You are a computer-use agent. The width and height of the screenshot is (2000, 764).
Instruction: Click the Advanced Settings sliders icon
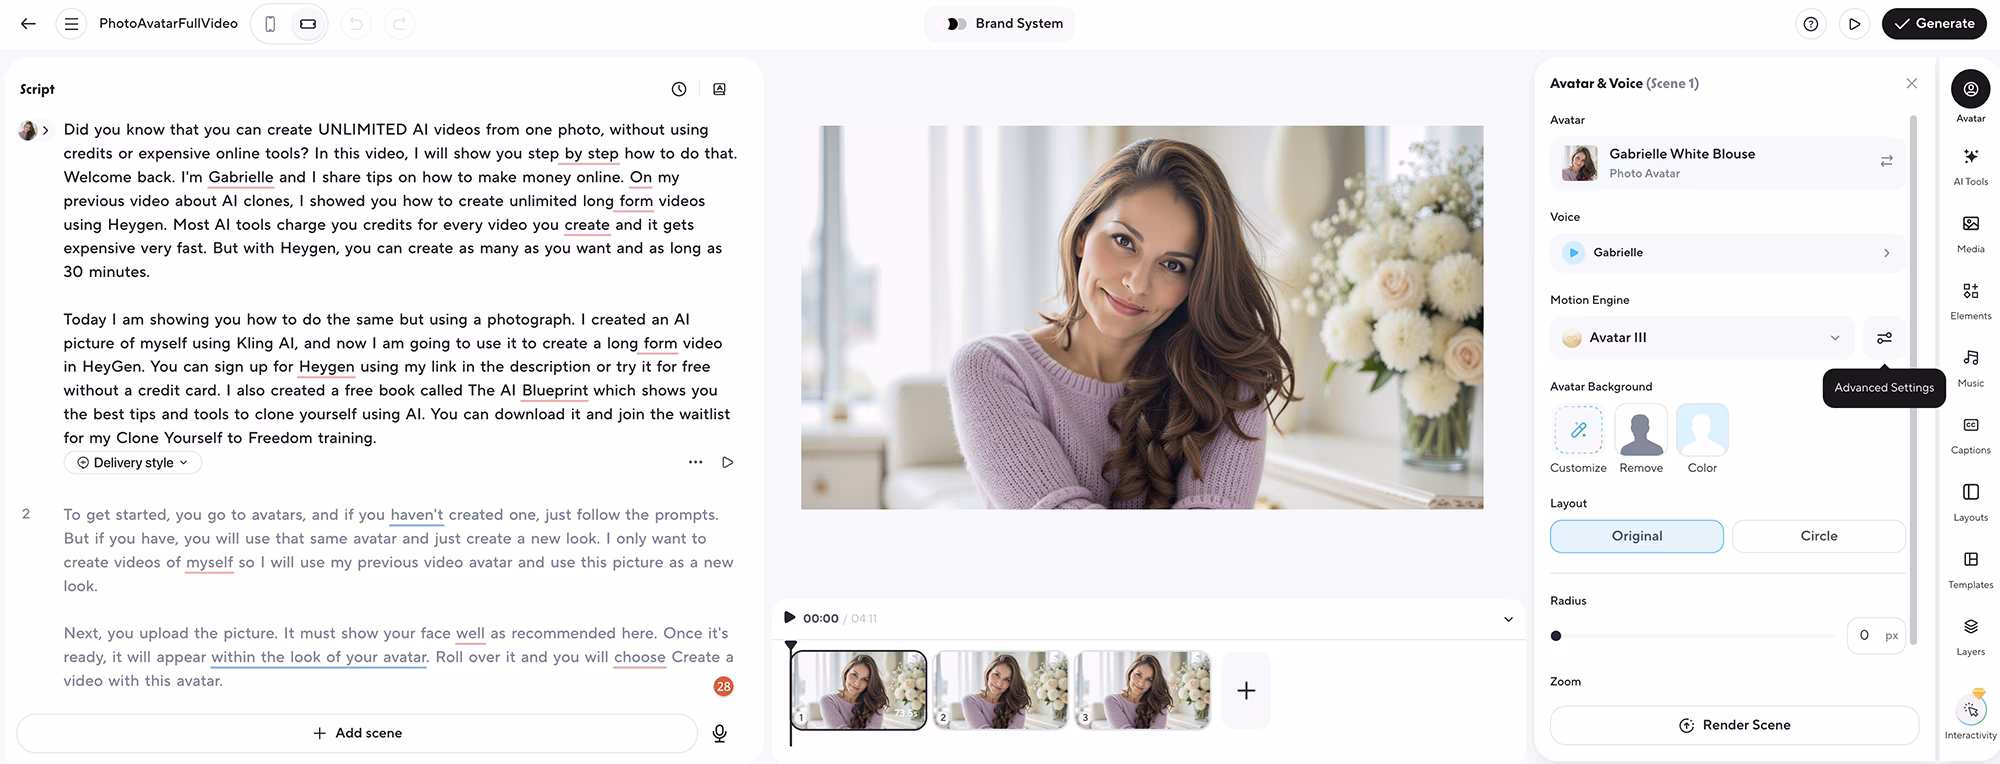click(1884, 338)
